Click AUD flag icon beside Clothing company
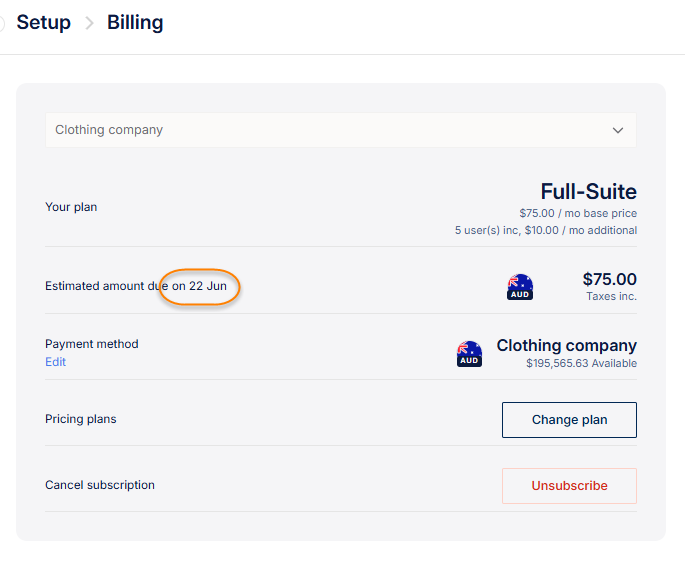The width and height of the screenshot is (685, 562). (469, 354)
